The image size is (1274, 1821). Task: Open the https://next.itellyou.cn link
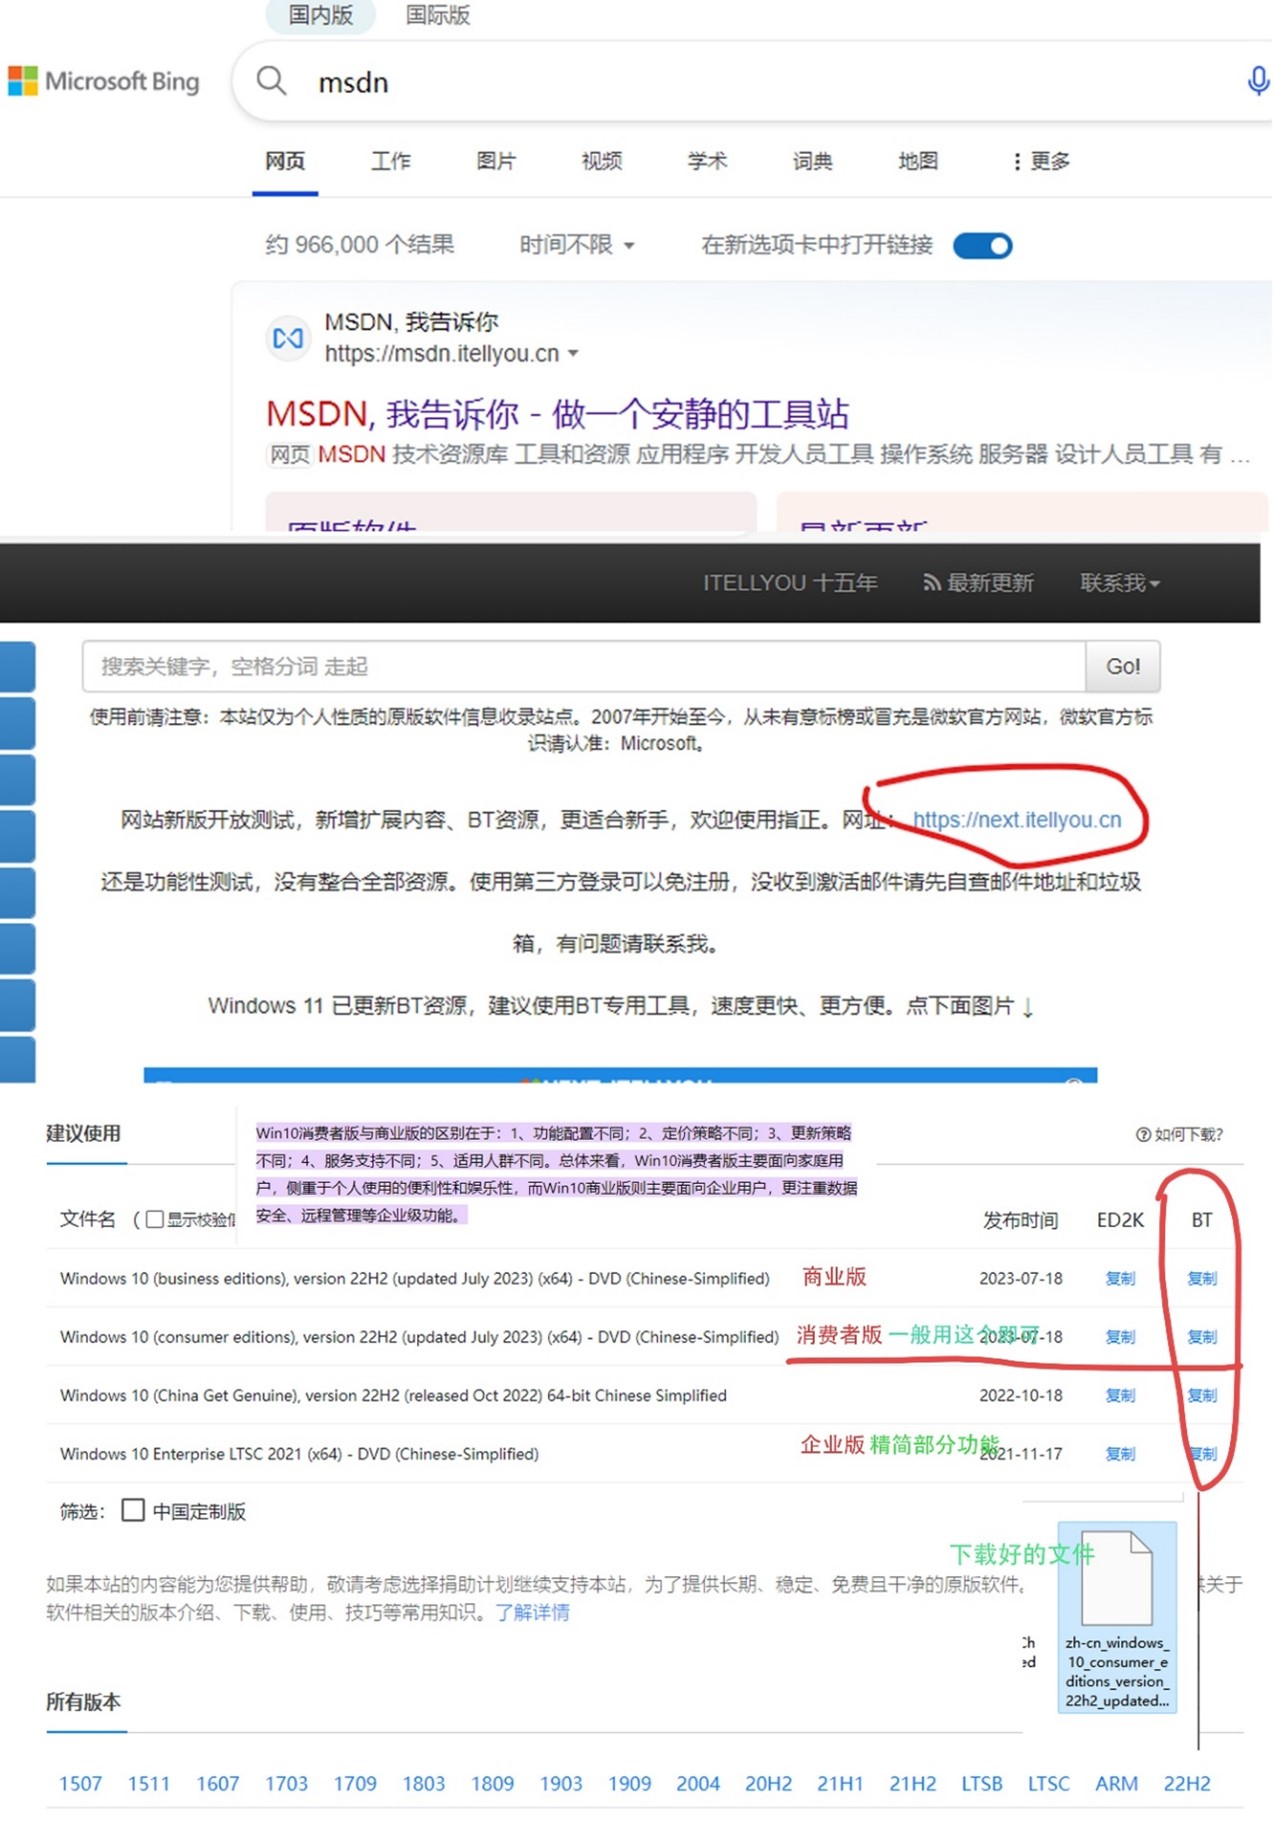pyautogui.click(x=1016, y=820)
